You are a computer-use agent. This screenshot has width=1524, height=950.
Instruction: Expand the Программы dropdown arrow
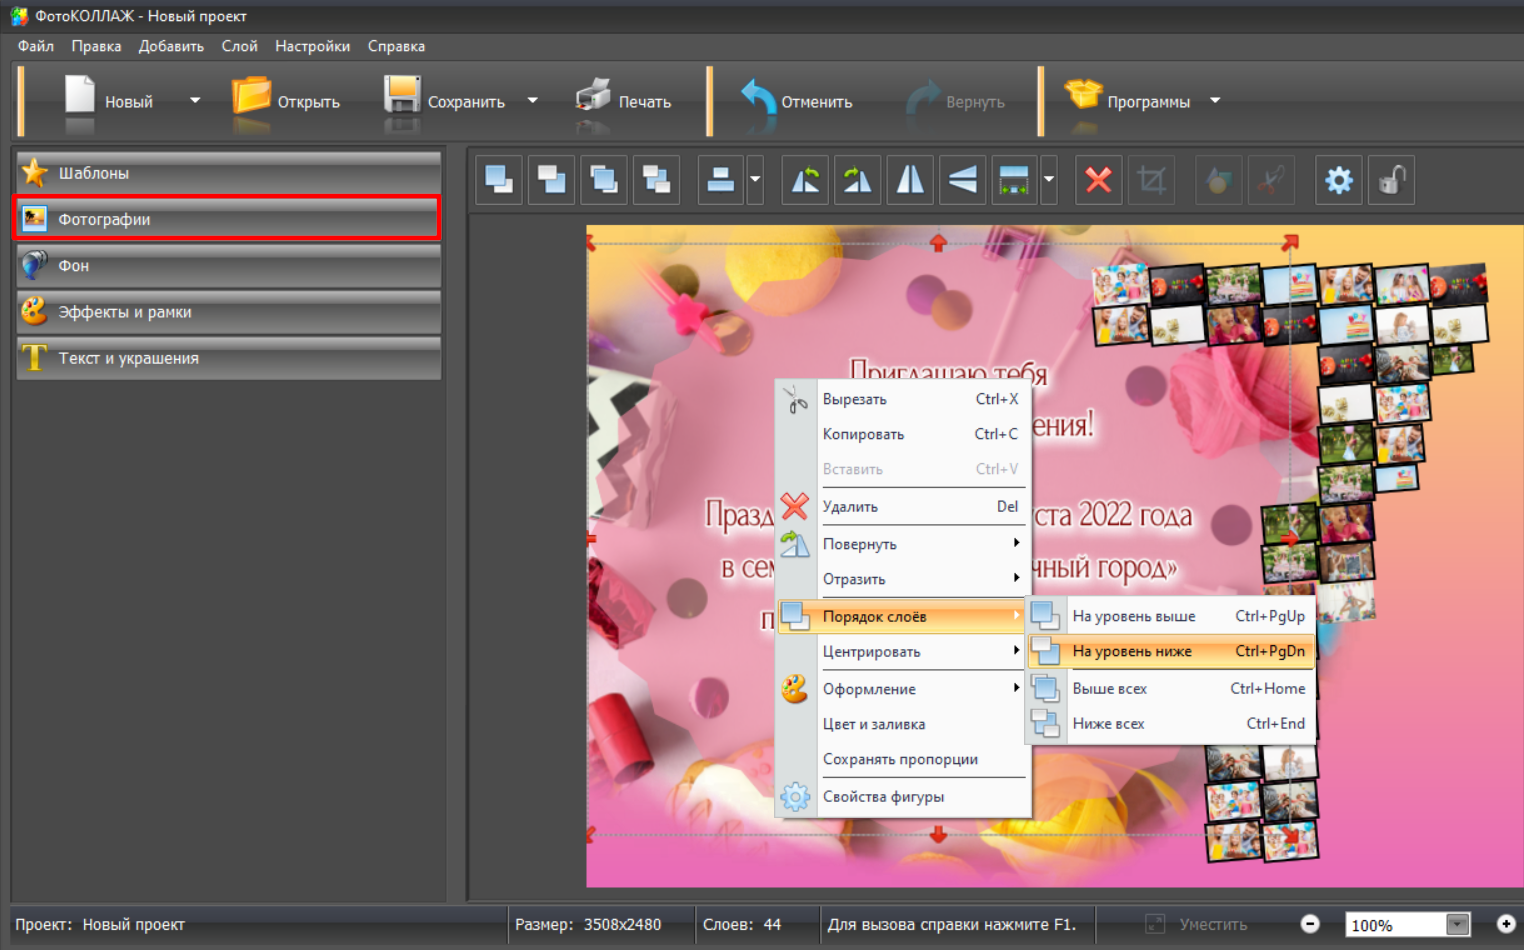pyautogui.click(x=1215, y=101)
